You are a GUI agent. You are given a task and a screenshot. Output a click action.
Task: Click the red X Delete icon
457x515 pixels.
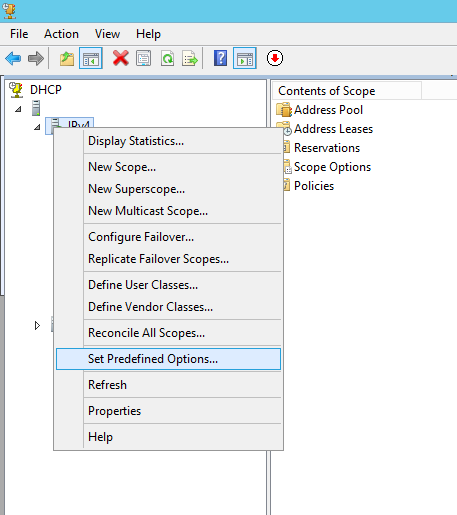[121, 58]
